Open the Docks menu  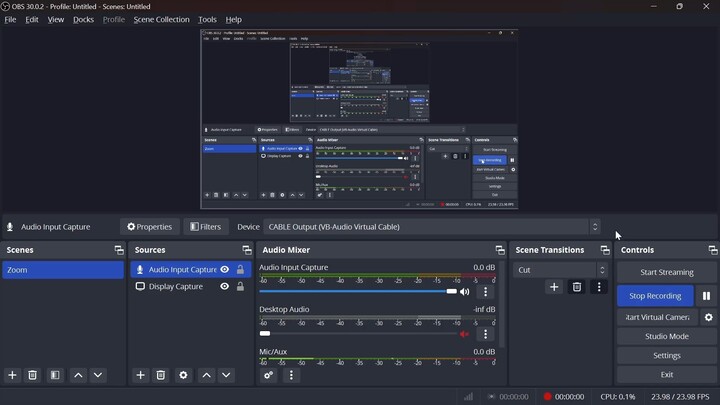(x=83, y=19)
